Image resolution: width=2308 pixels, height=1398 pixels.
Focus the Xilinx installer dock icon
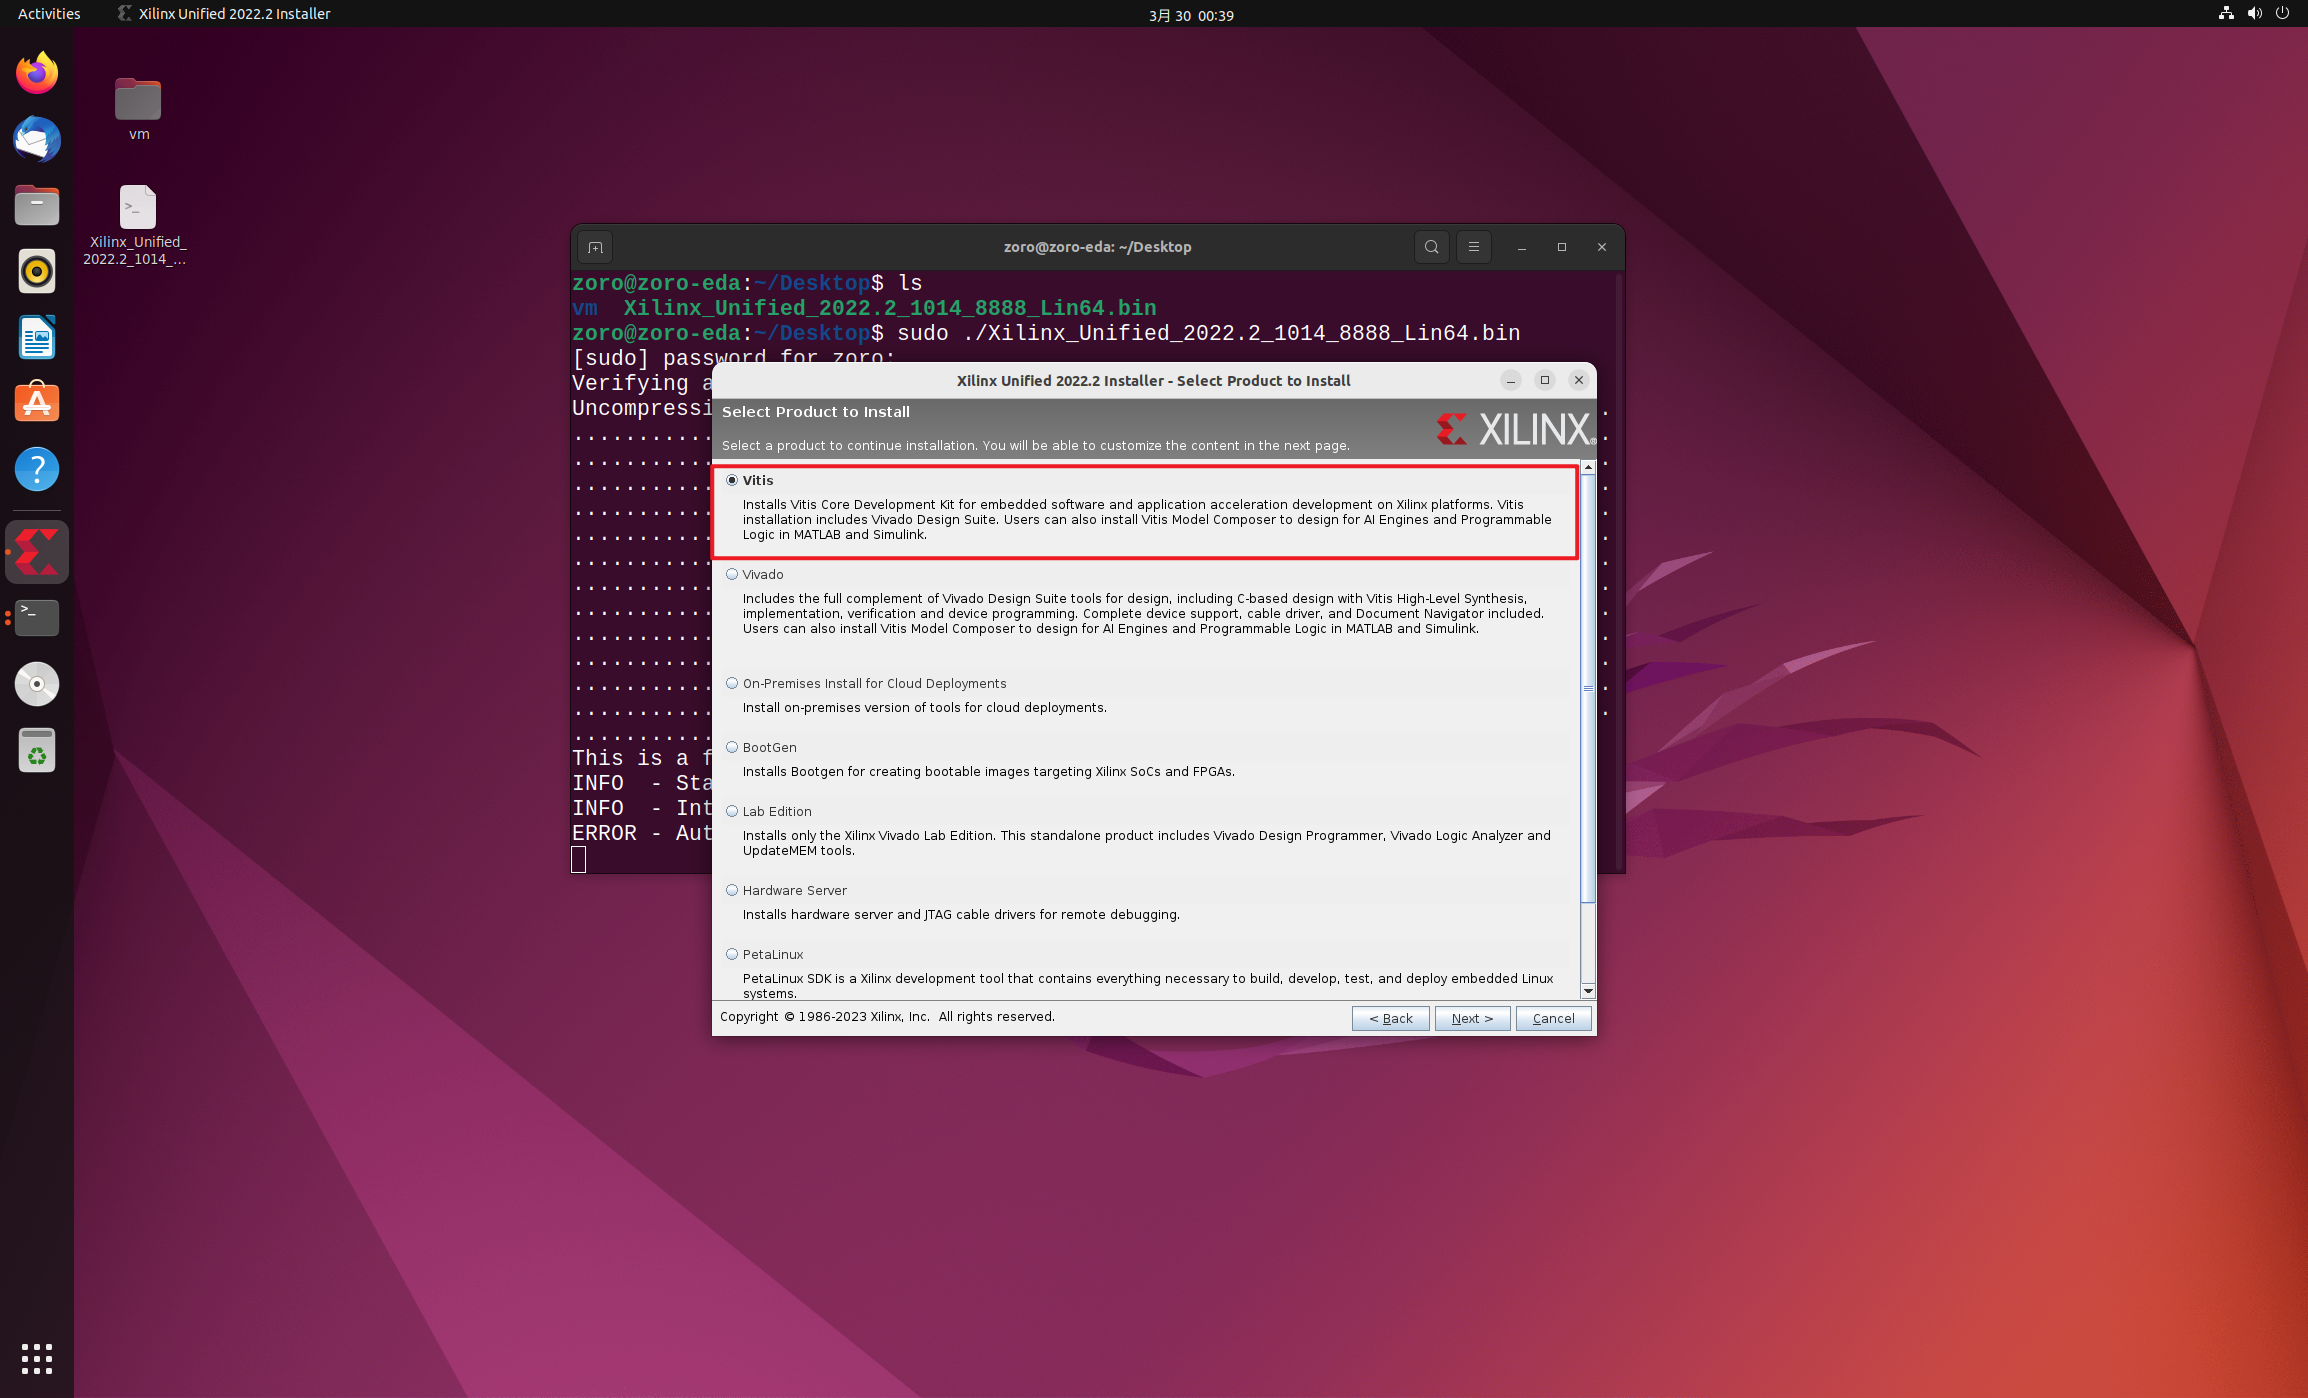point(37,552)
